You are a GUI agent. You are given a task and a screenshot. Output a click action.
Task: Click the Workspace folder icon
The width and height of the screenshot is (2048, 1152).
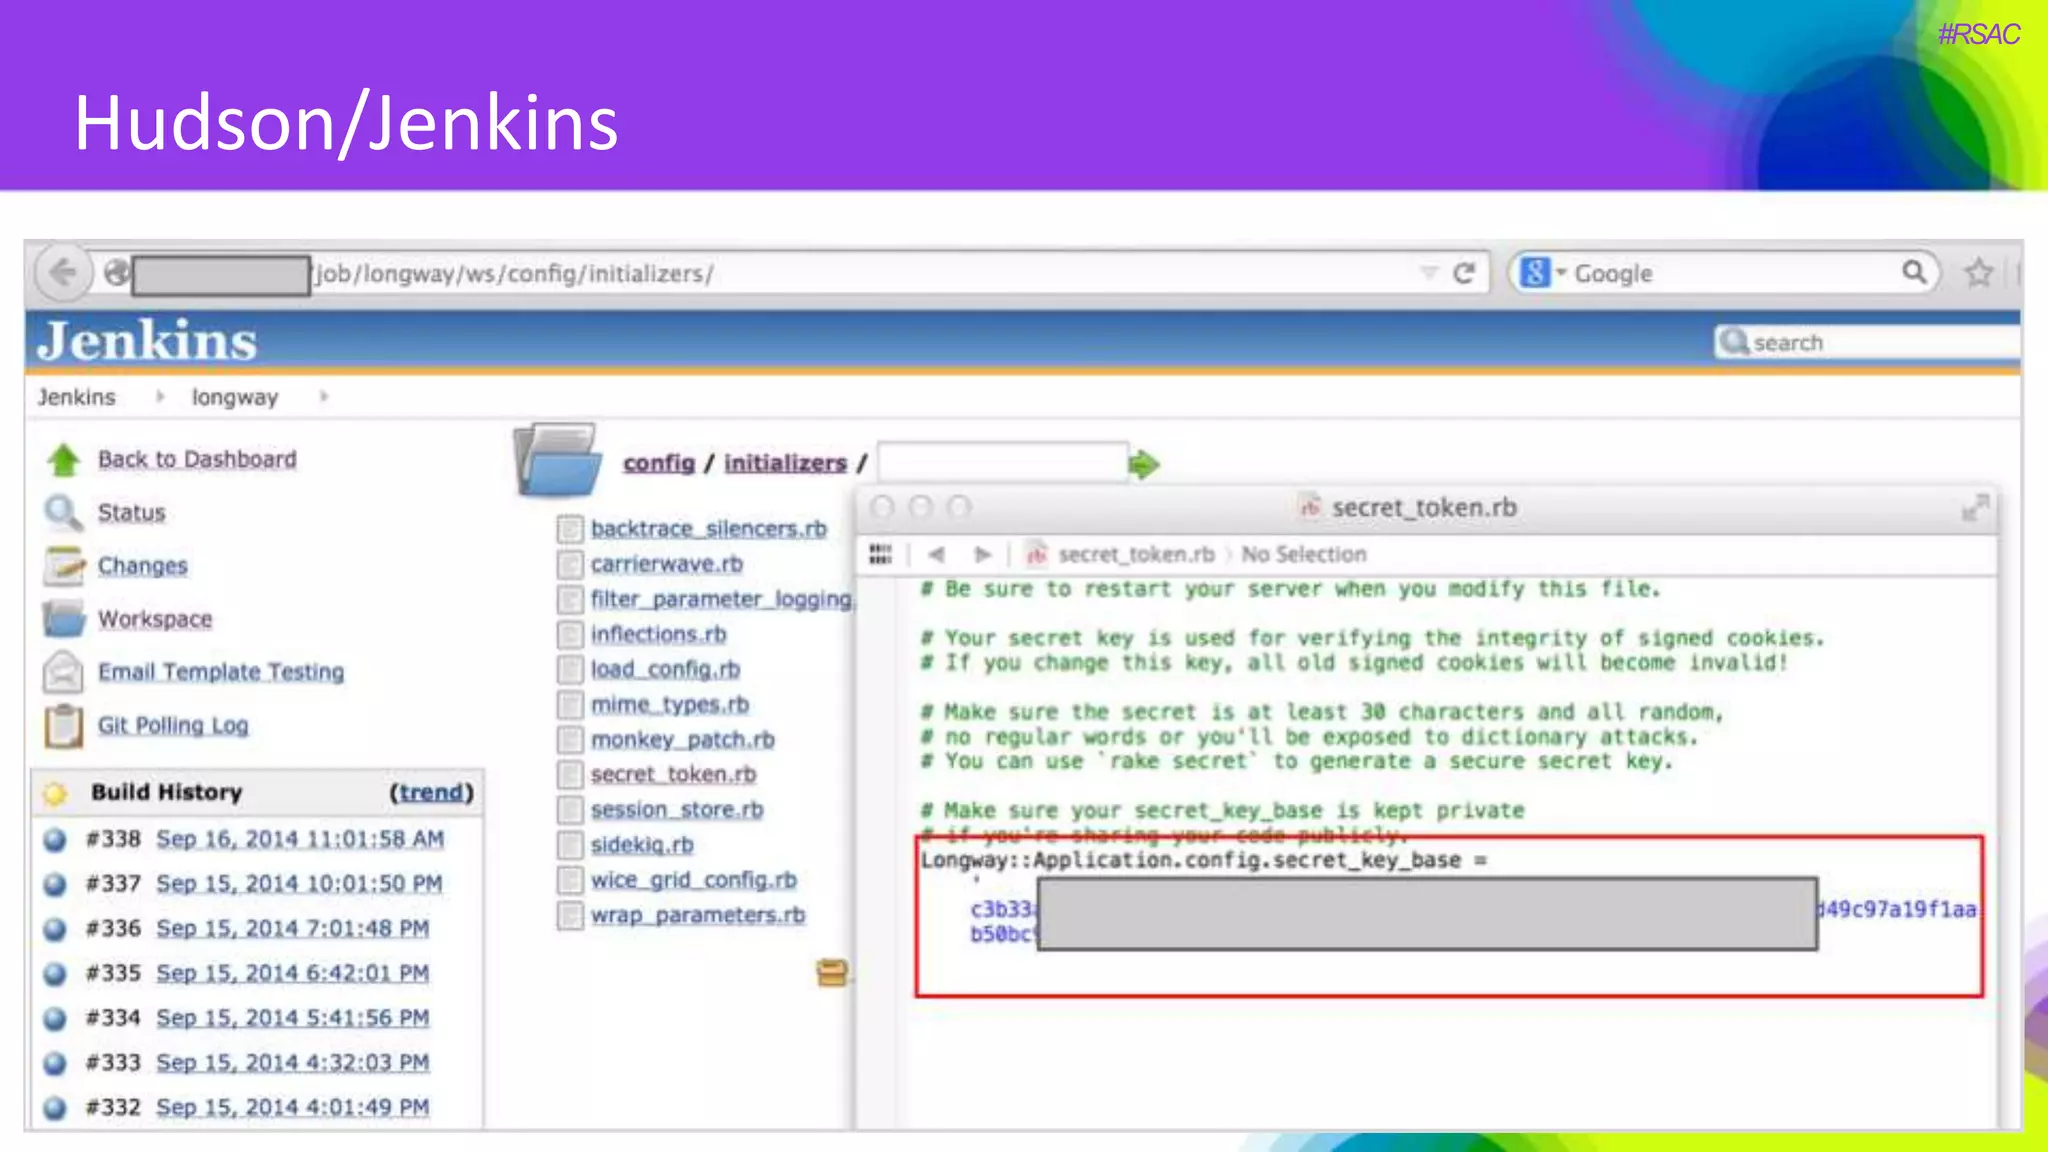[64, 619]
